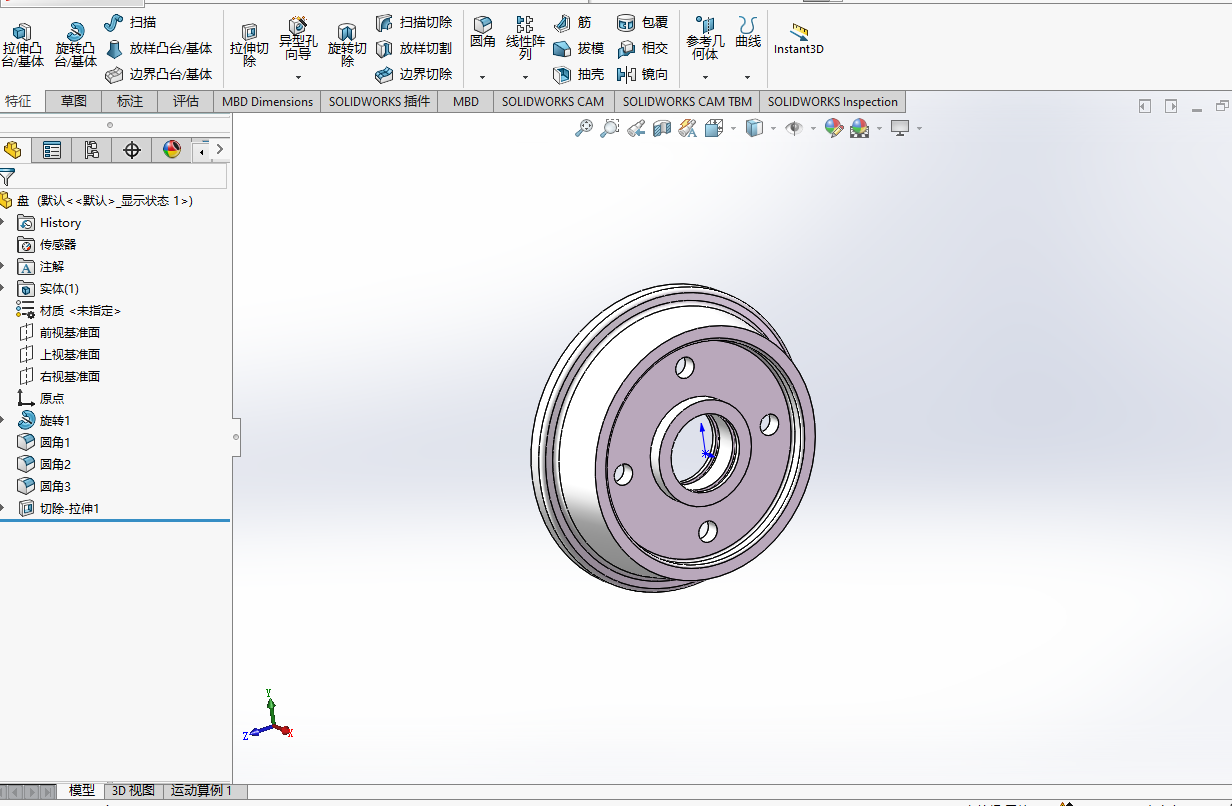The height and width of the screenshot is (806, 1232).
Task: Click the 抽壳 shell tool
Action: tap(579, 74)
